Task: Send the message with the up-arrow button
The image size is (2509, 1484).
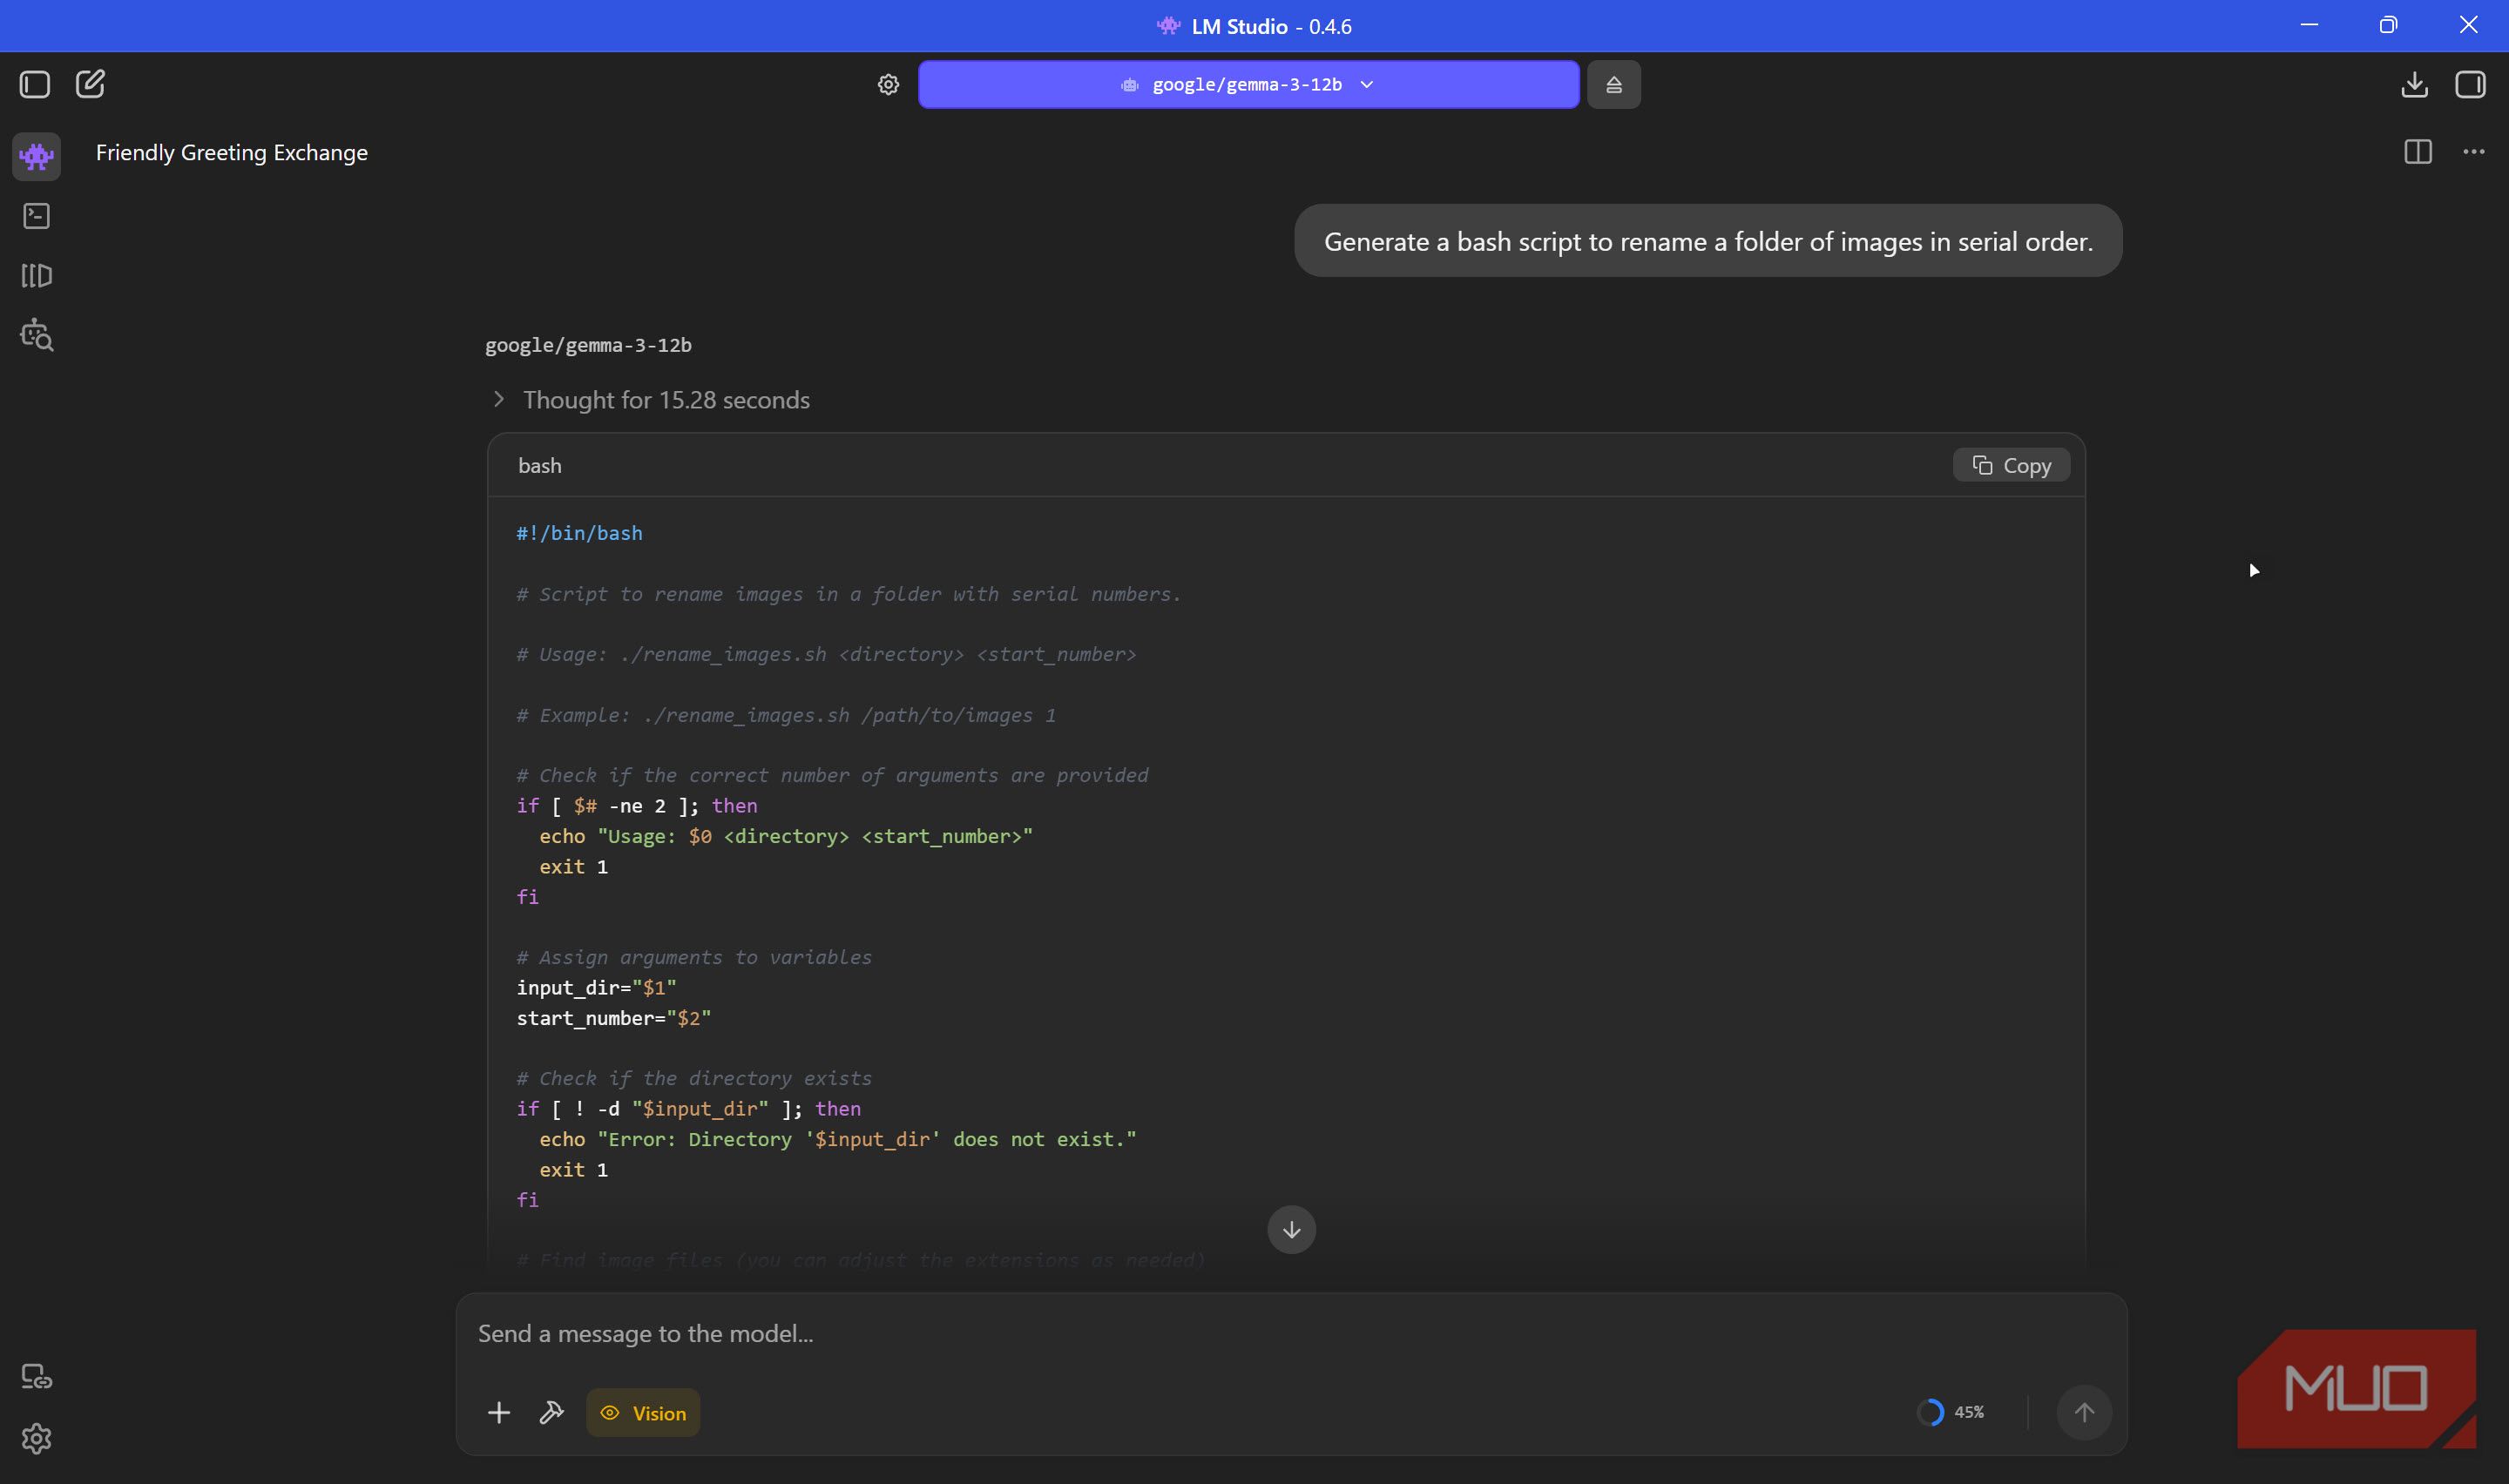Action: 2084,1412
